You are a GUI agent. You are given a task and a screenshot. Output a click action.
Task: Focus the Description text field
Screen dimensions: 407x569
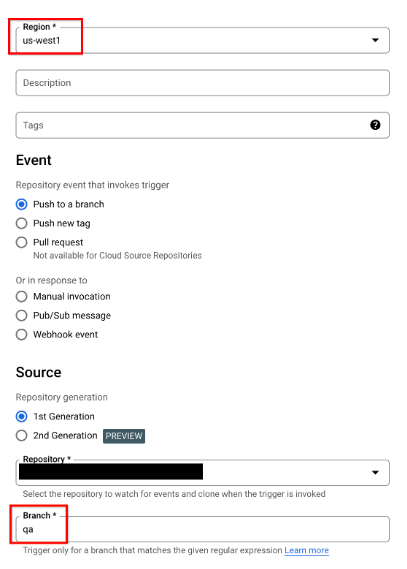(202, 83)
